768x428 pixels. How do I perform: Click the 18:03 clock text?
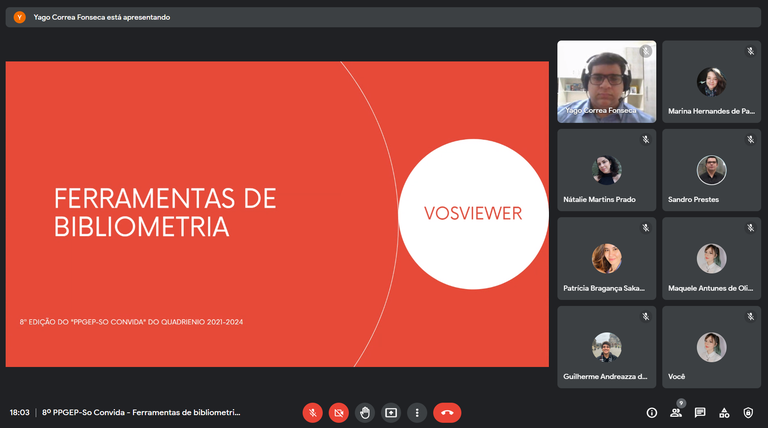pos(20,412)
